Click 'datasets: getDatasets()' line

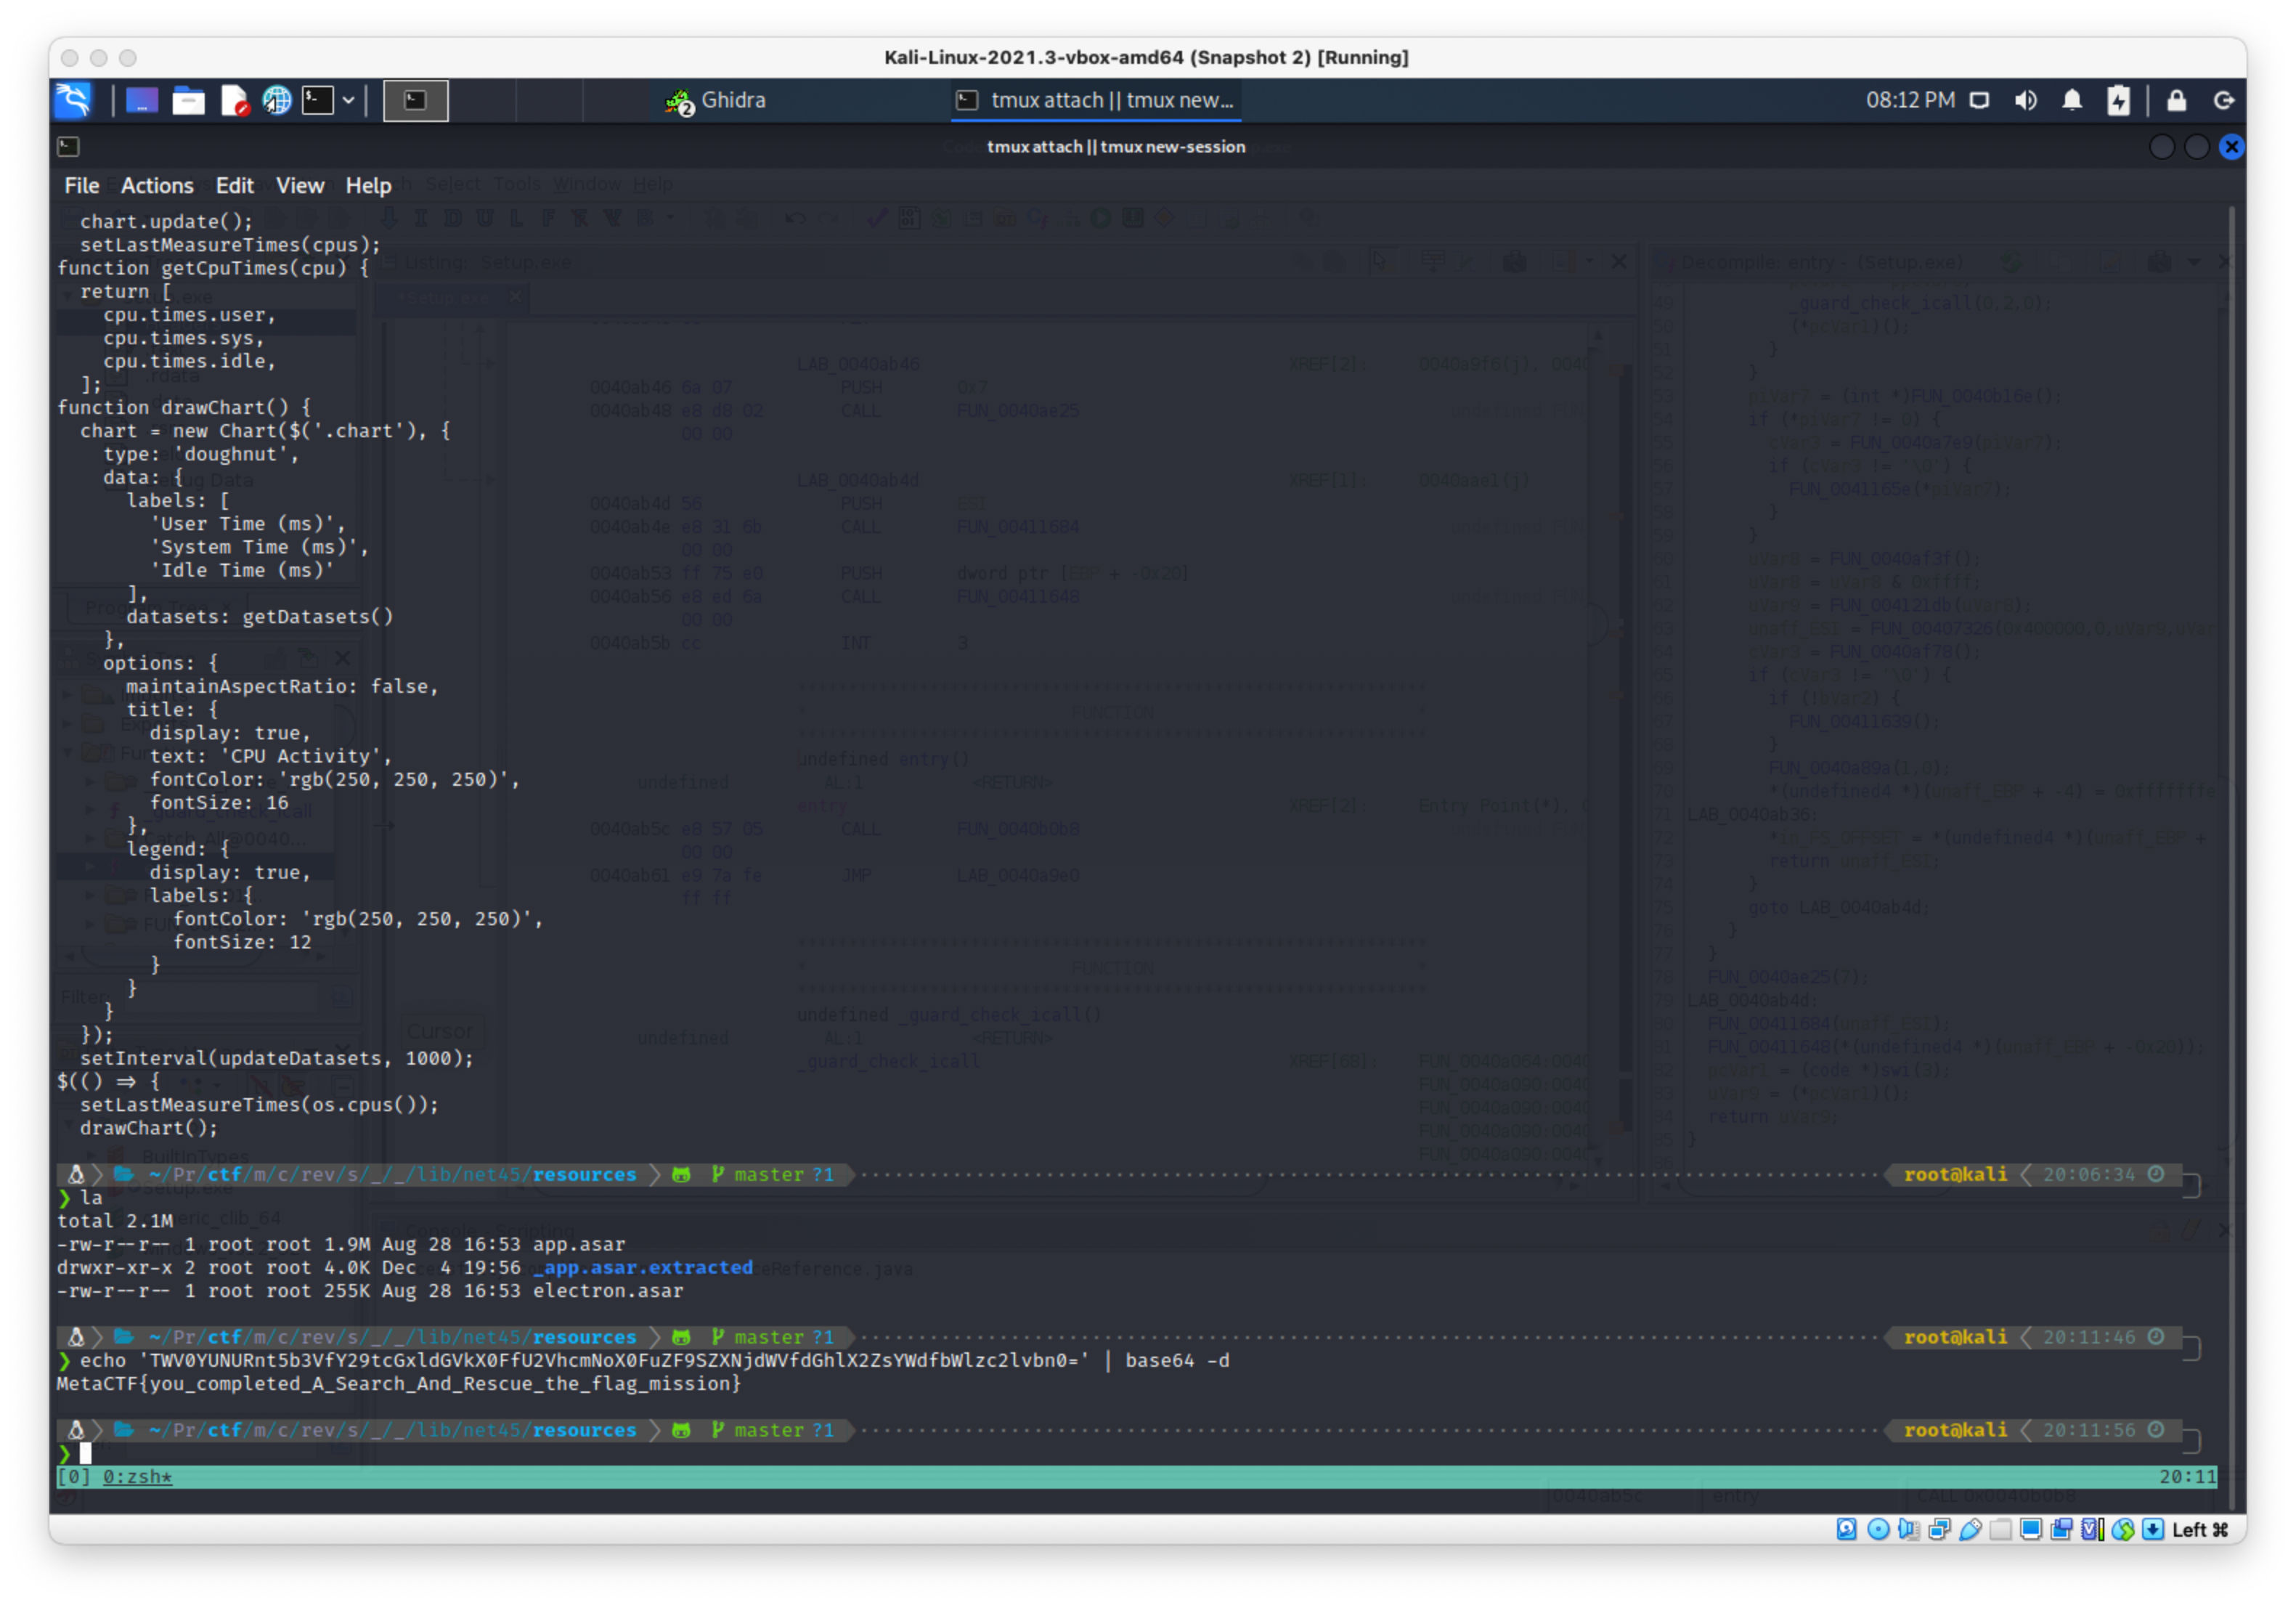coord(260,616)
